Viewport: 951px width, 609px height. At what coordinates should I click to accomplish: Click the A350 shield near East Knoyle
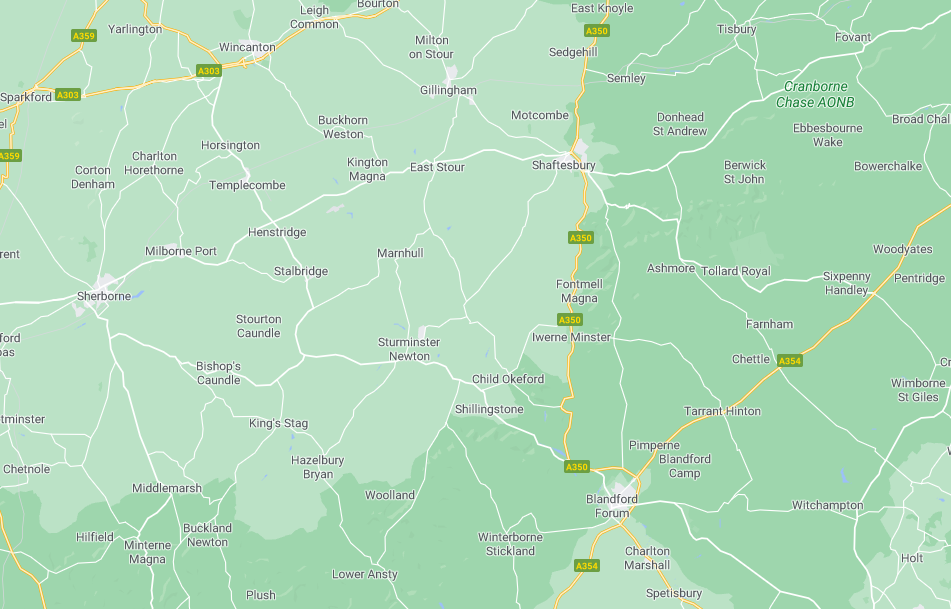coord(596,31)
